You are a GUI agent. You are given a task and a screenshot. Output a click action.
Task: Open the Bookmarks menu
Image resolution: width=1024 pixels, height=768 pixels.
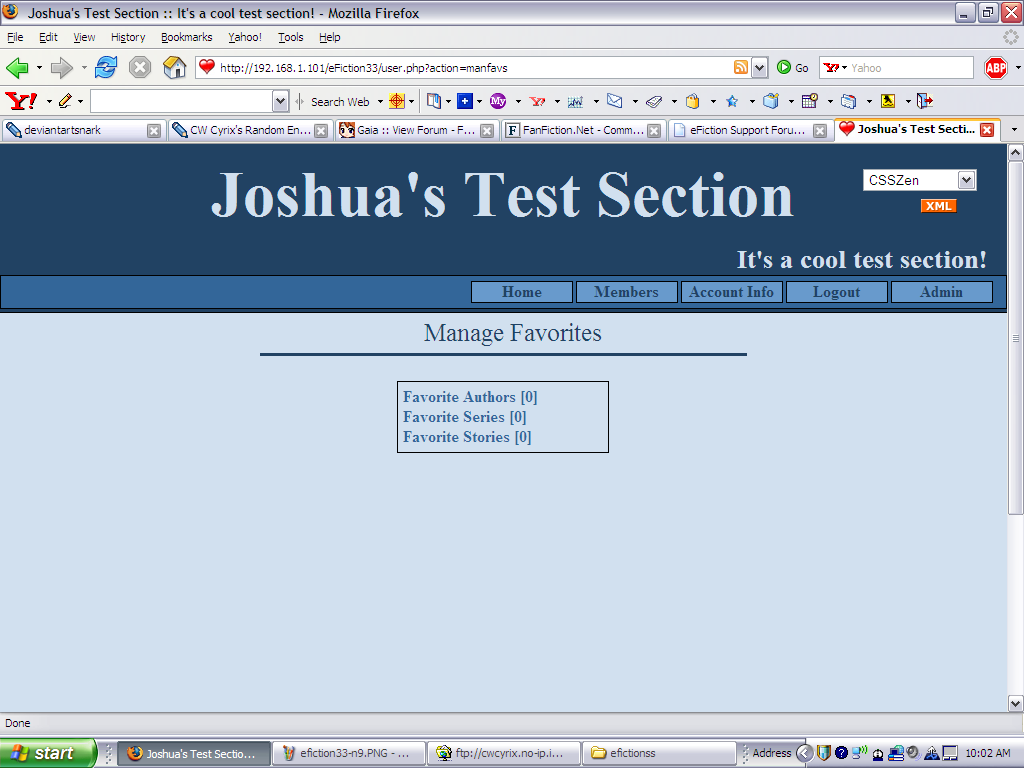pyautogui.click(x=187, y=37)
